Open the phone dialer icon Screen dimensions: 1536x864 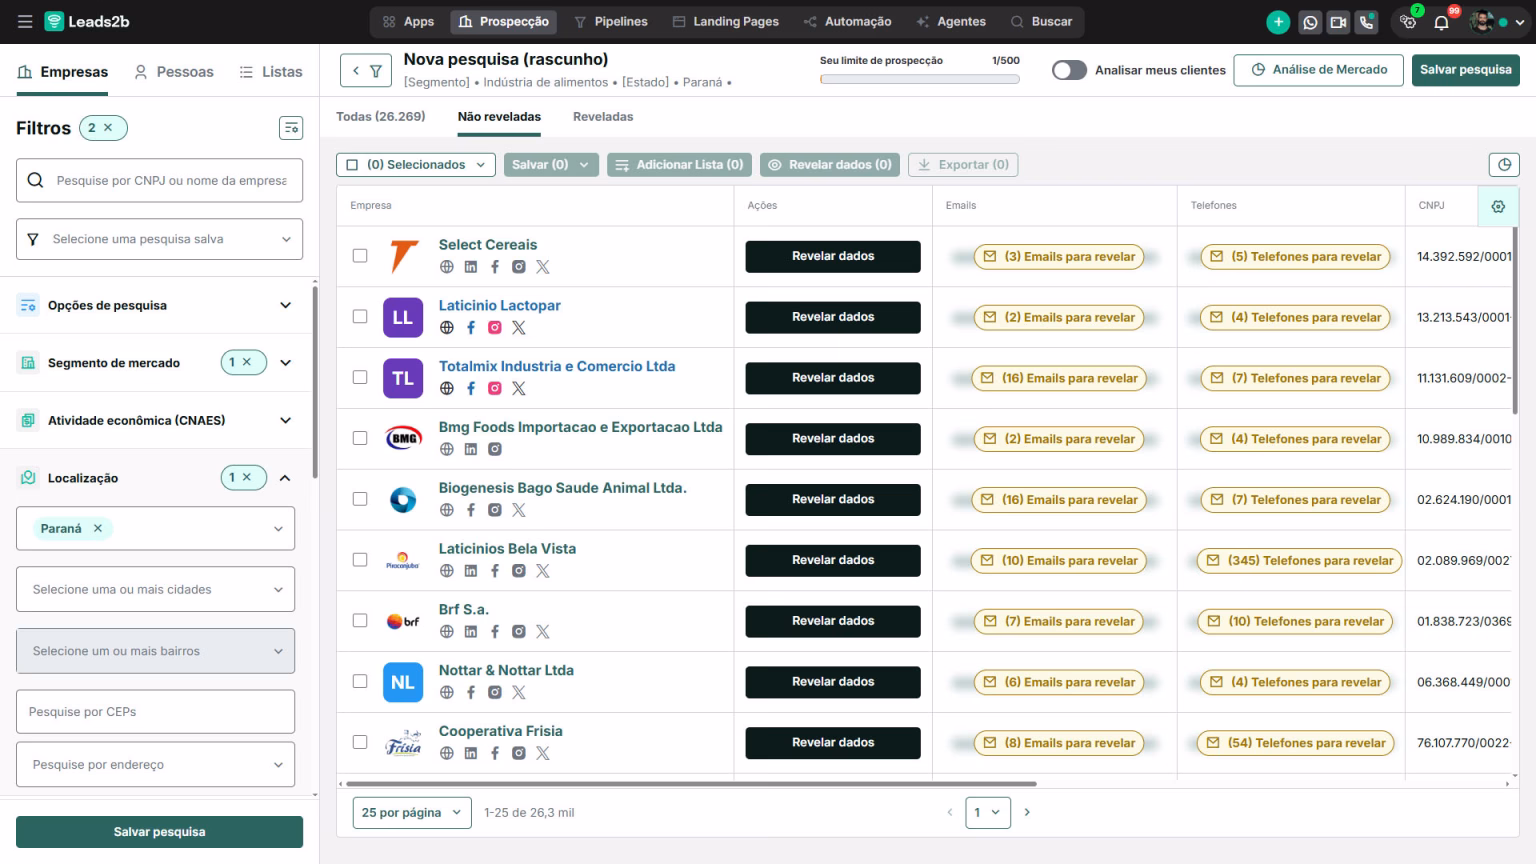(x=1366, y=22)
